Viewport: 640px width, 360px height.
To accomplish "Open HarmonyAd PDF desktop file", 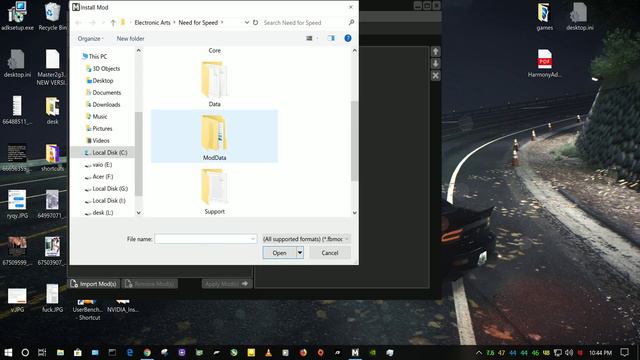I will pos(544,63).
